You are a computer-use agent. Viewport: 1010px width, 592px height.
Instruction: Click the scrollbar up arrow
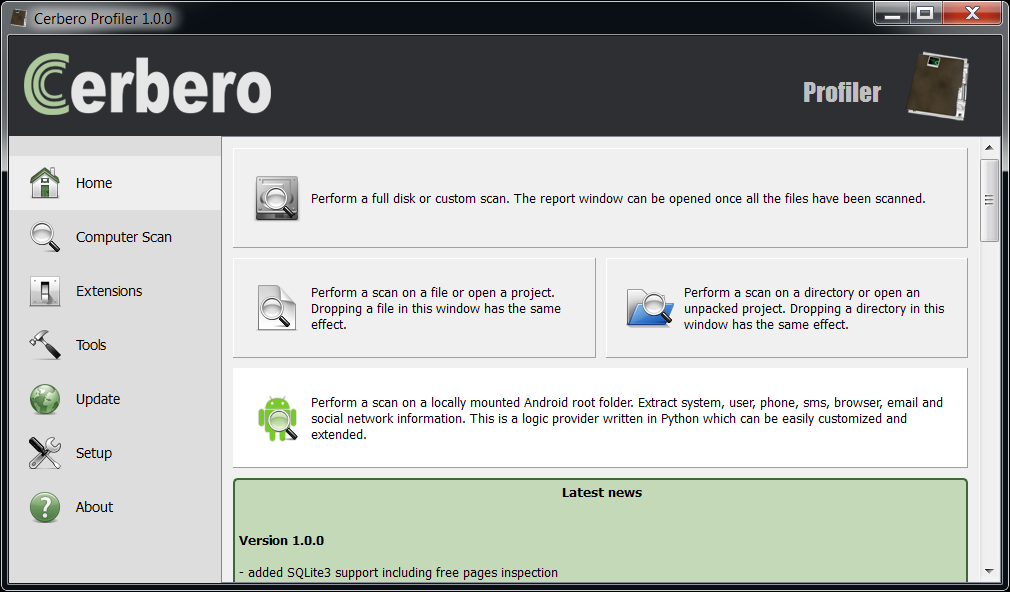[x=989, y=148]
